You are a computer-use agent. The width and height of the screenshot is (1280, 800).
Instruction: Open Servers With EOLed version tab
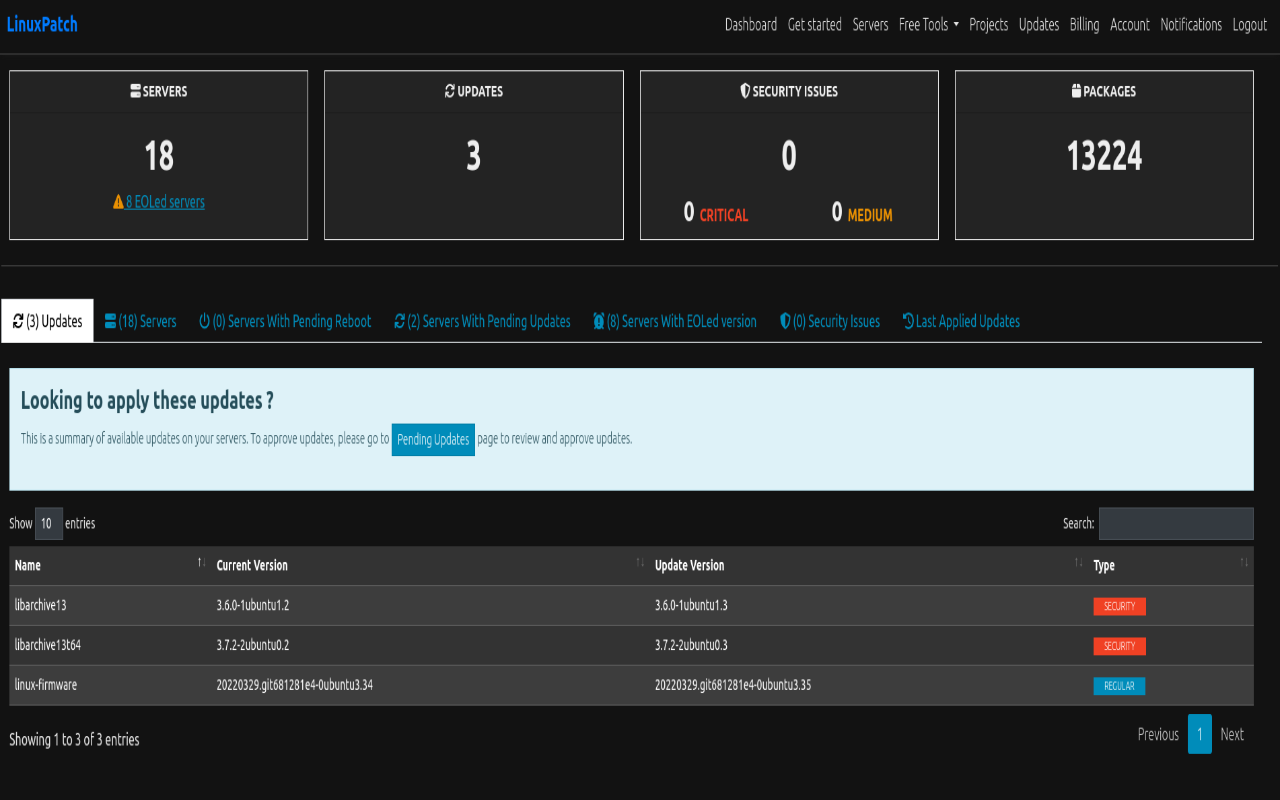coord(675,321)
